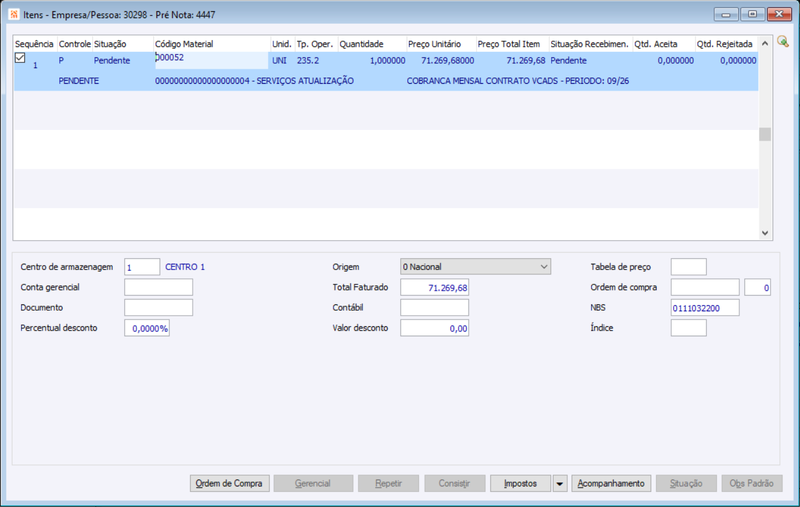Click the Controle column header
Screen dimensions: 800x507
pos(74,44)
